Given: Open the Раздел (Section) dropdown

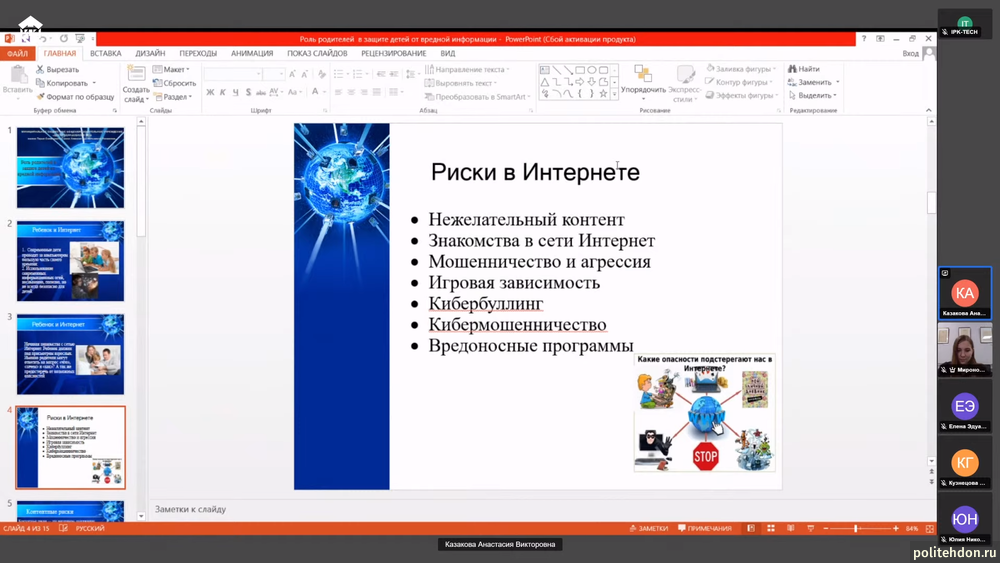Looking at the screenshot, I should point(172,97).
